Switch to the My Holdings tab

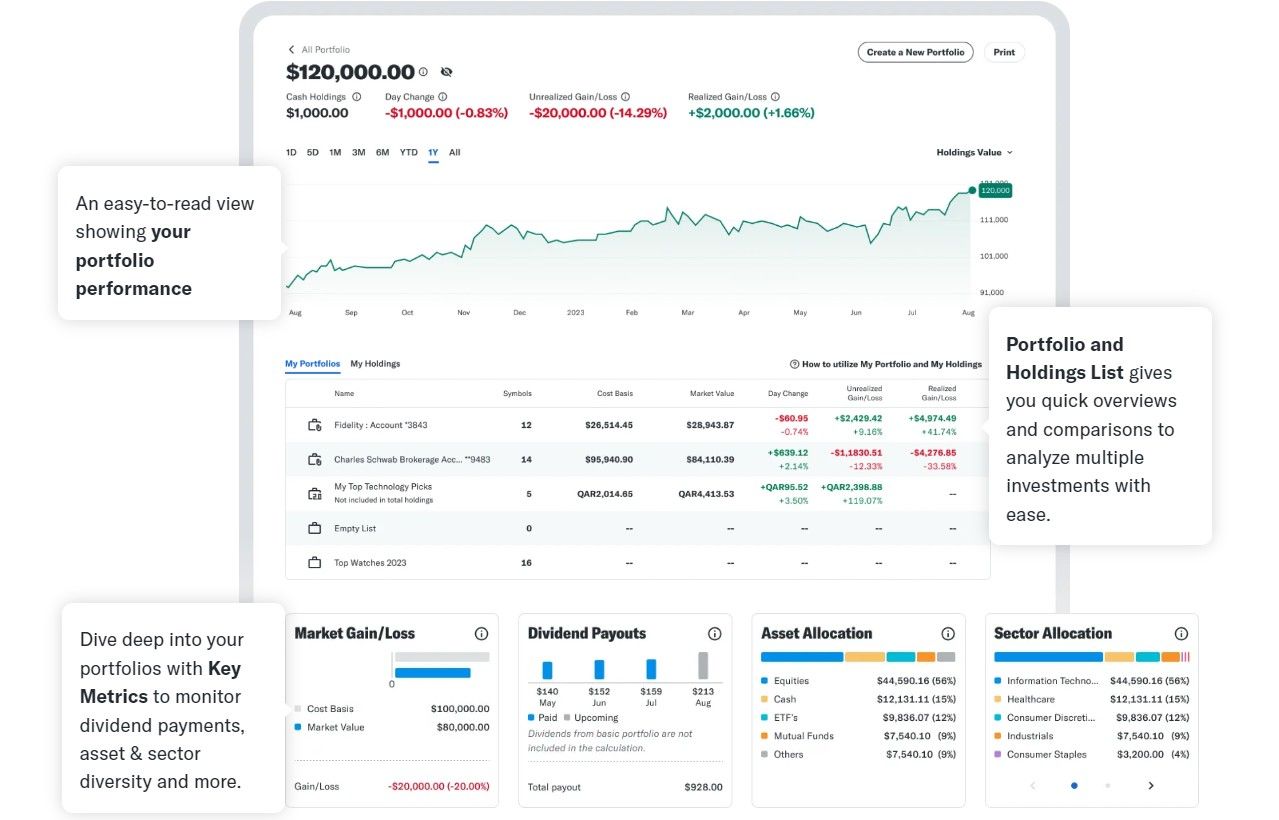pos(375,363)
